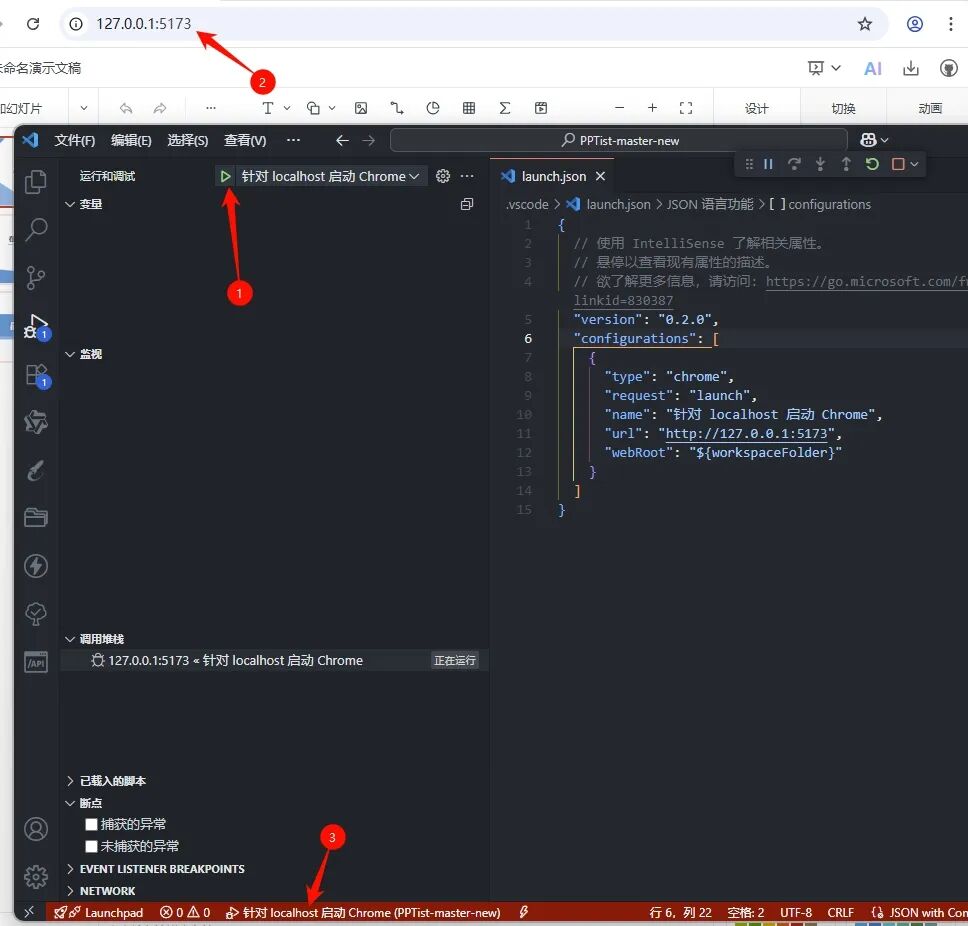The image size is (968, 926).
Task: Close the launch.json tab
Action: pyautogui.click(x=600, y=177)
